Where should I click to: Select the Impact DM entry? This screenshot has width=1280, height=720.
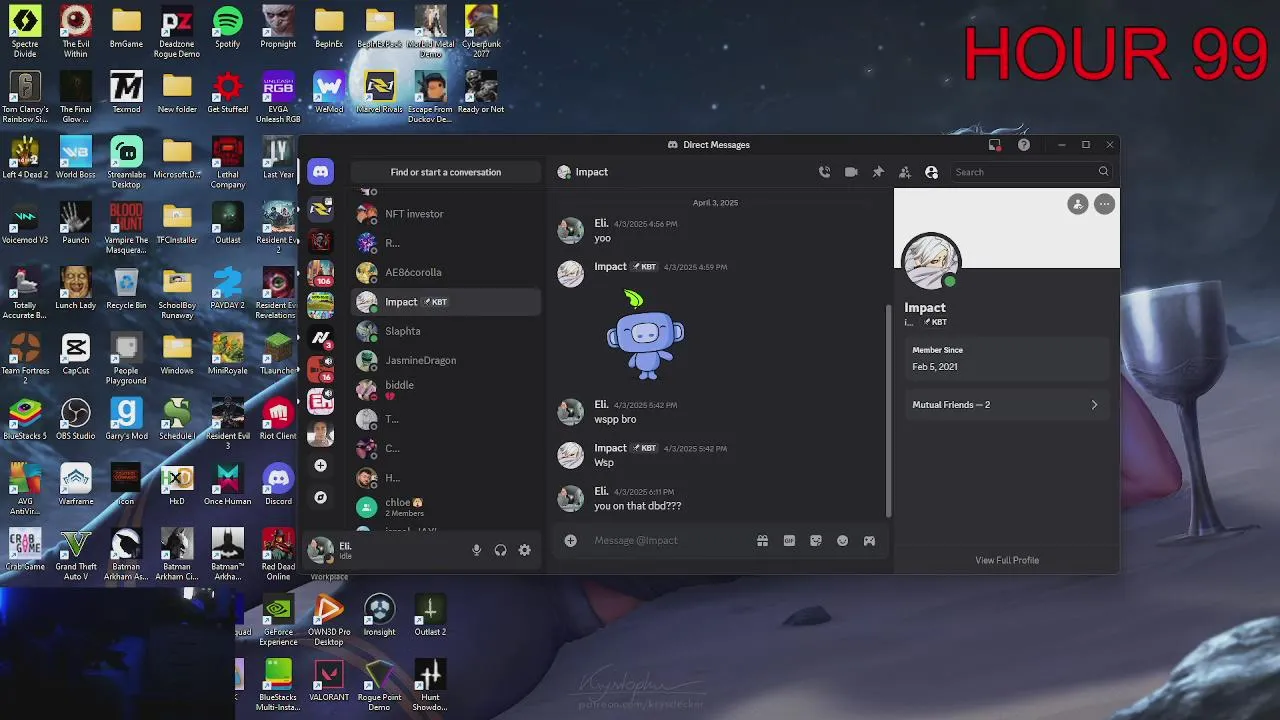(446, 302)
